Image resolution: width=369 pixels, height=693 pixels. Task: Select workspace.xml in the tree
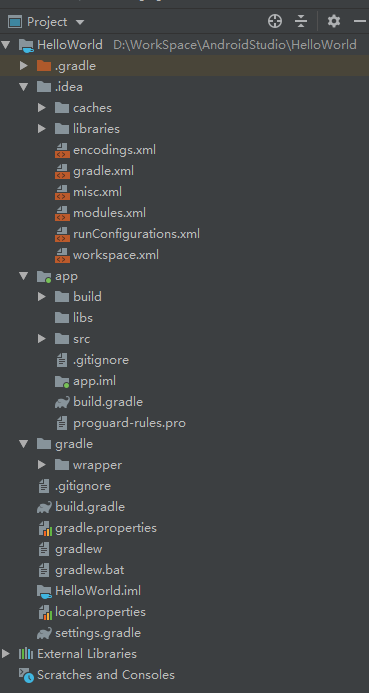[x=116, y=255]
